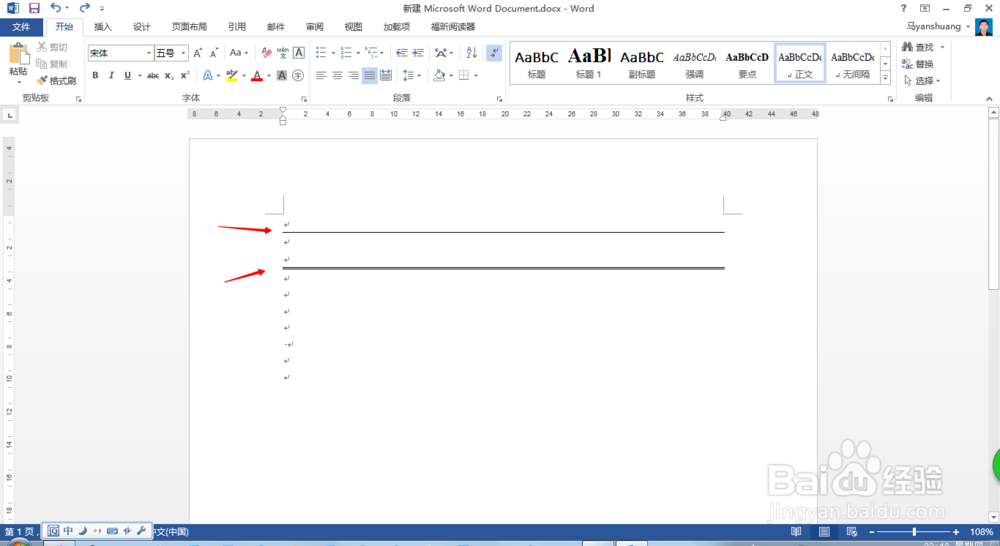Toggle strikethrough formatting
1000x546 pixels.
153,75
